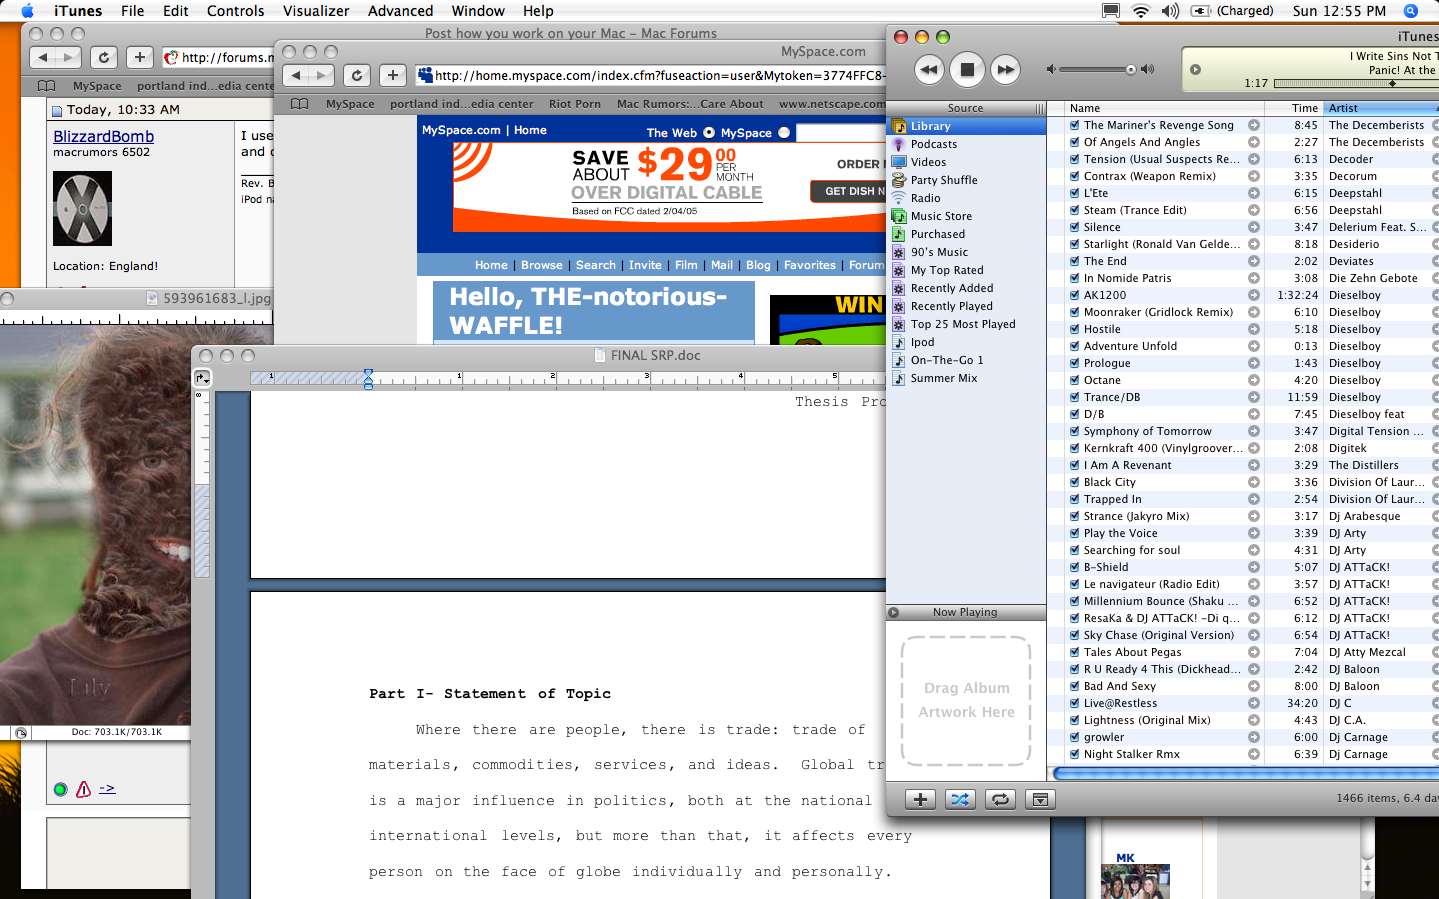The height and width of the screenshot is (899, 1439).
Task: Uncheck the AK1200 track
Action: 1074,295
